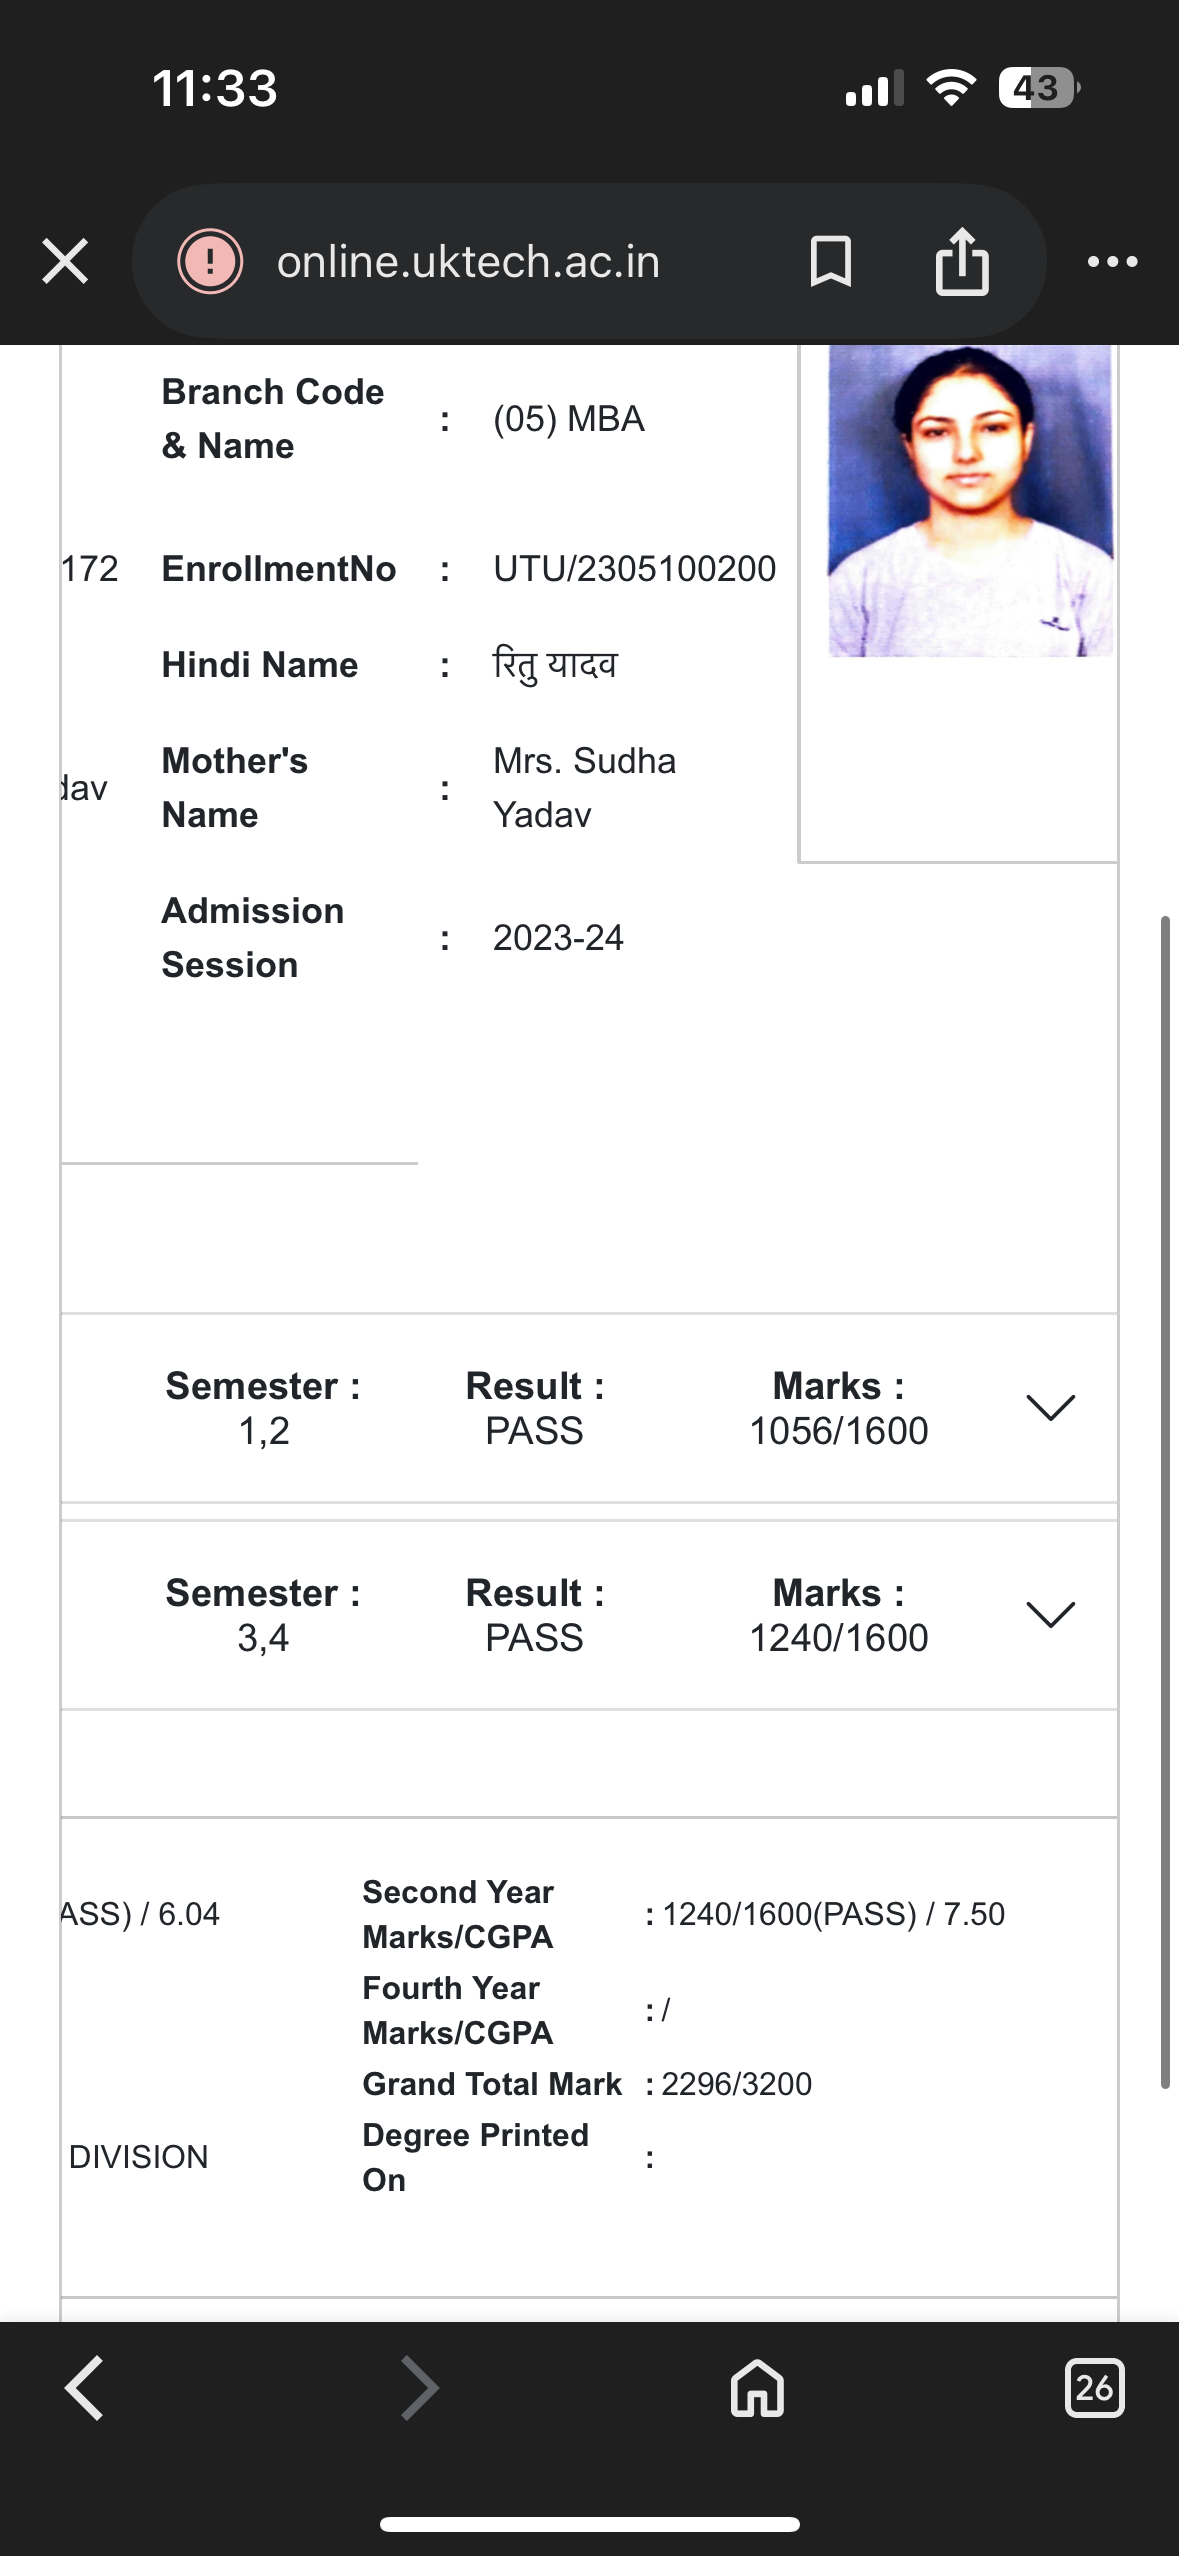Tap Marks 1056/1600 in semester 1,2 row
1179x2556 pixels.
pos(838,1431)
